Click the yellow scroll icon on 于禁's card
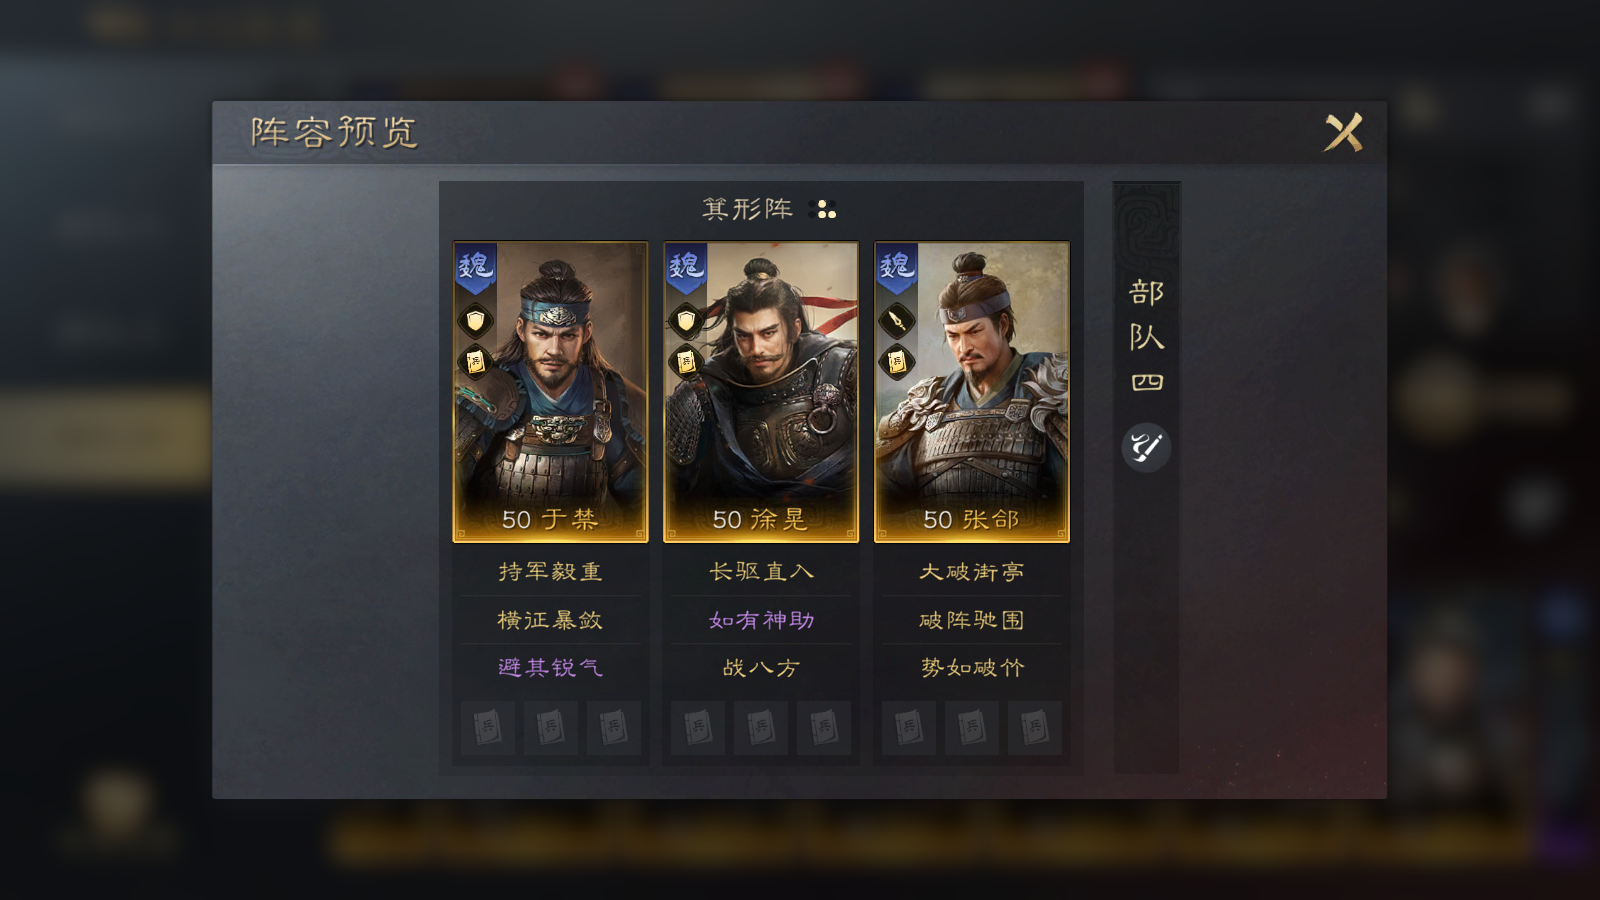 [476, 361]
